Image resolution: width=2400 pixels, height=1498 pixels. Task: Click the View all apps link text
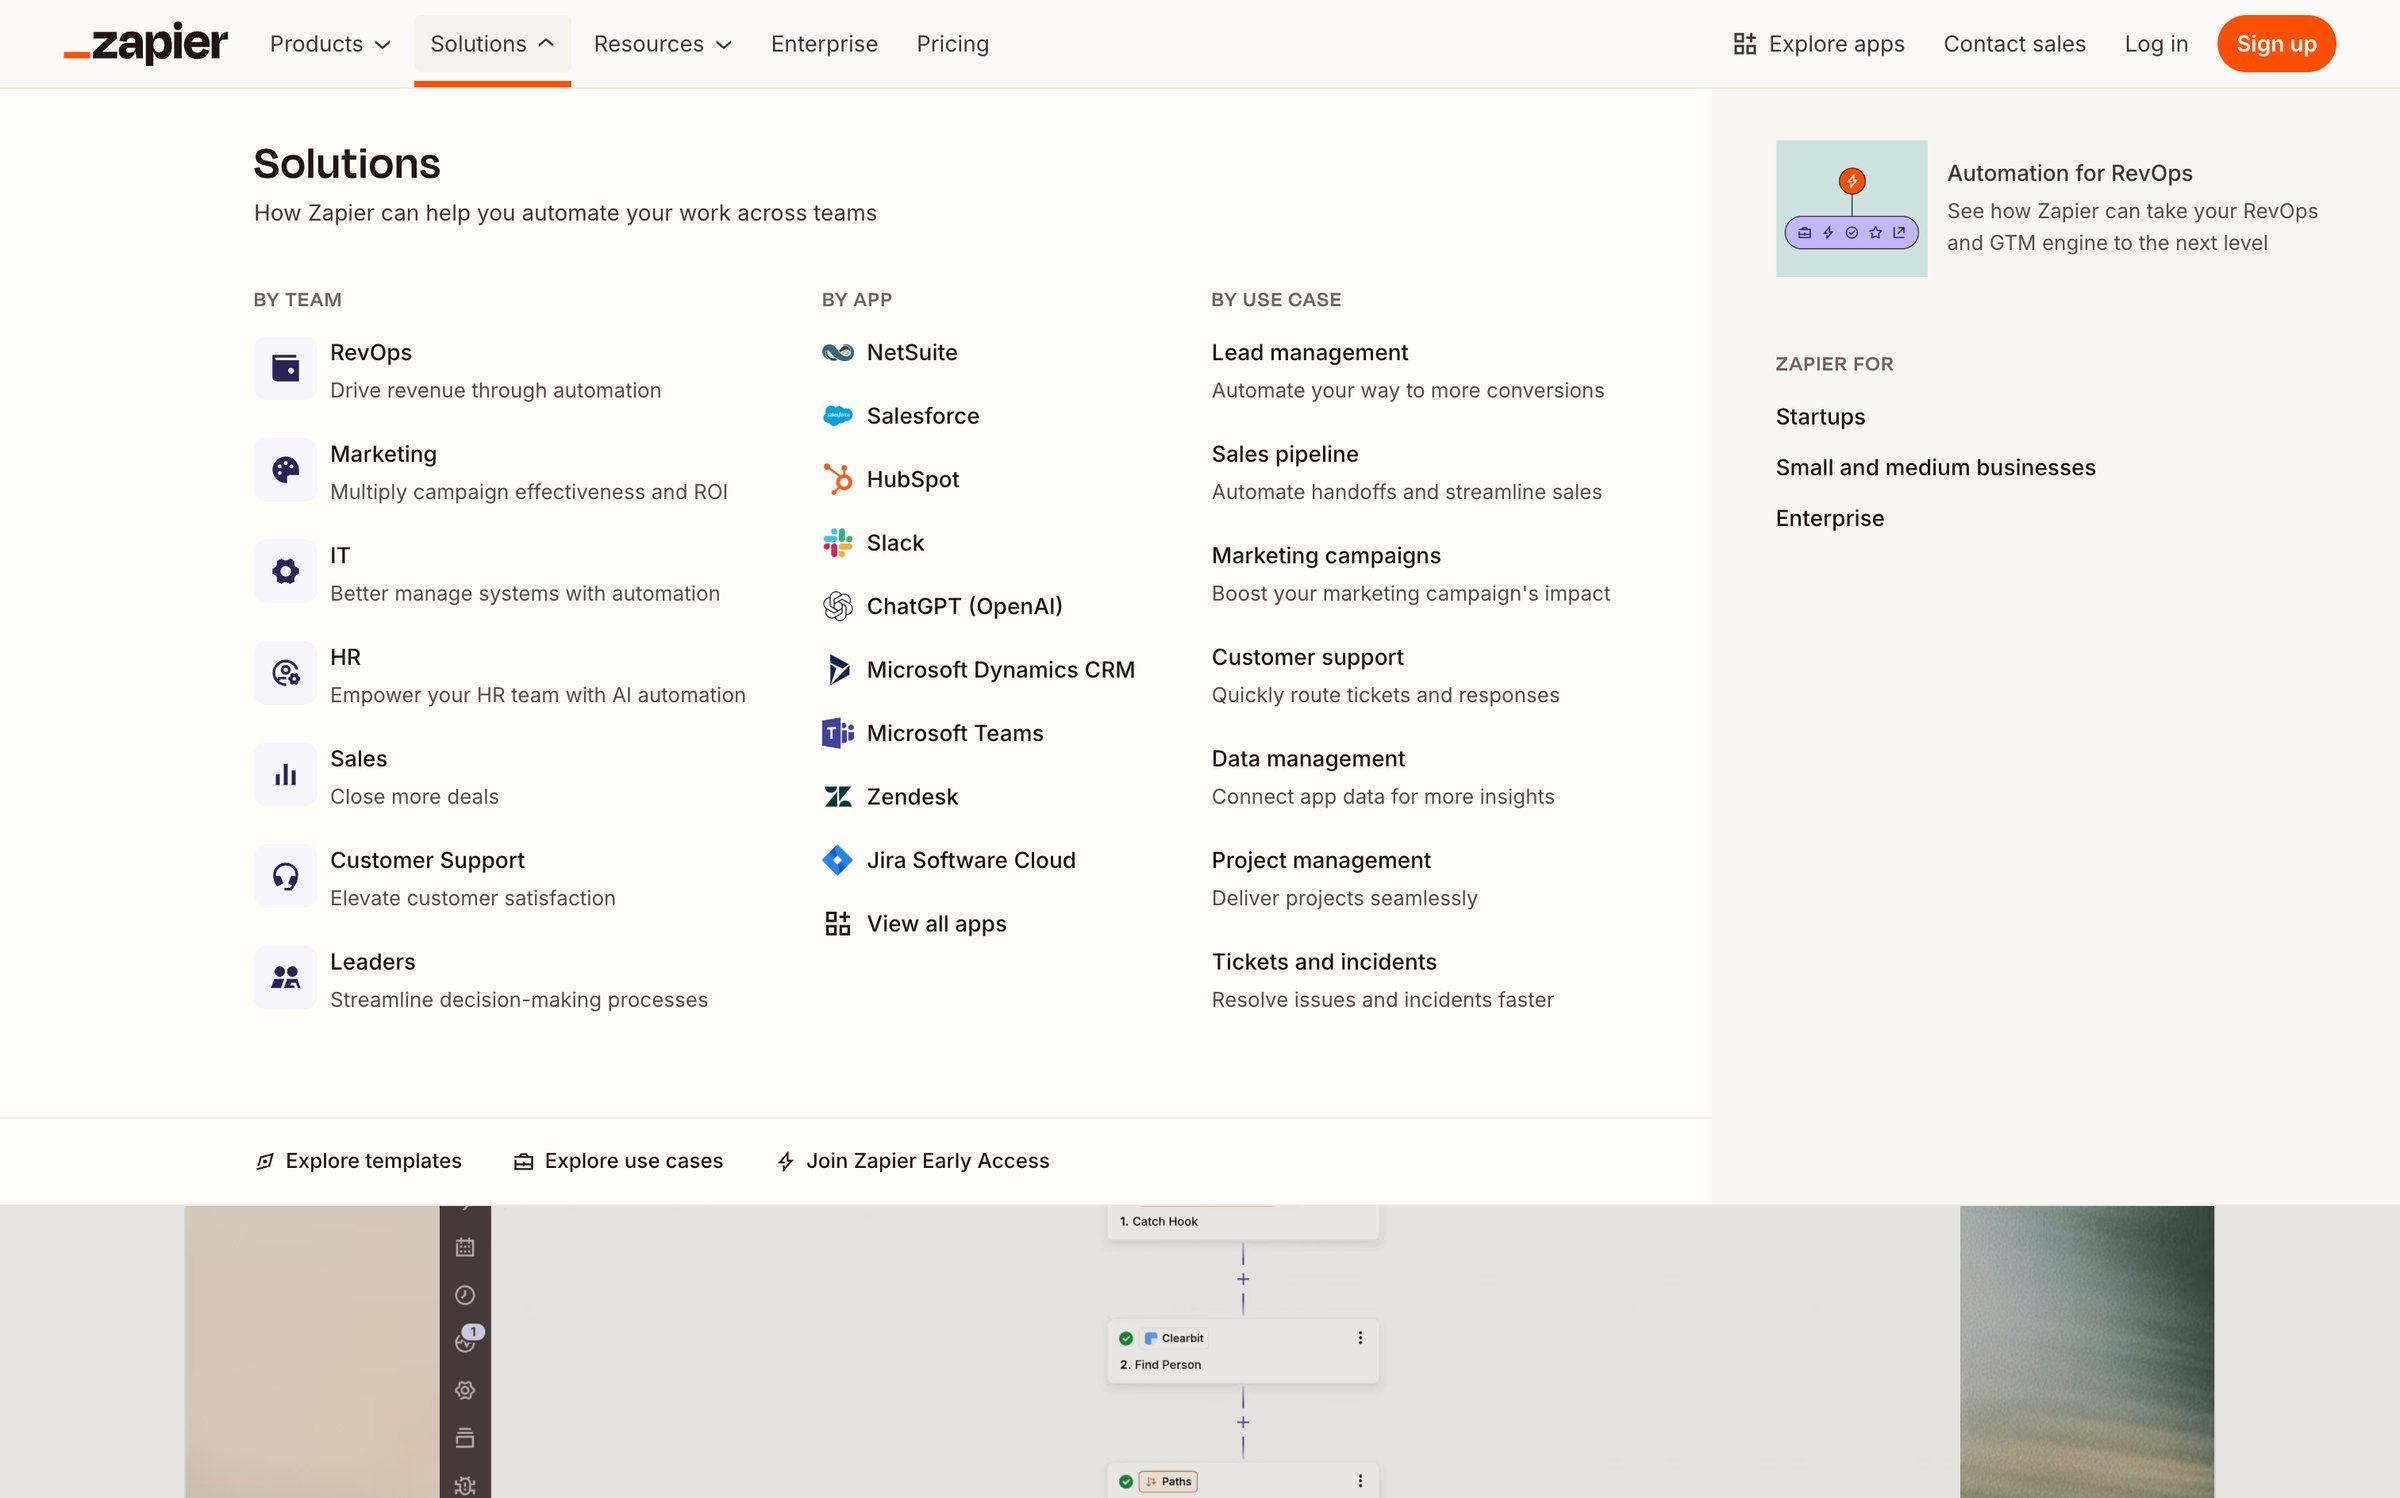pyautogui.click(x=936, y=923)
